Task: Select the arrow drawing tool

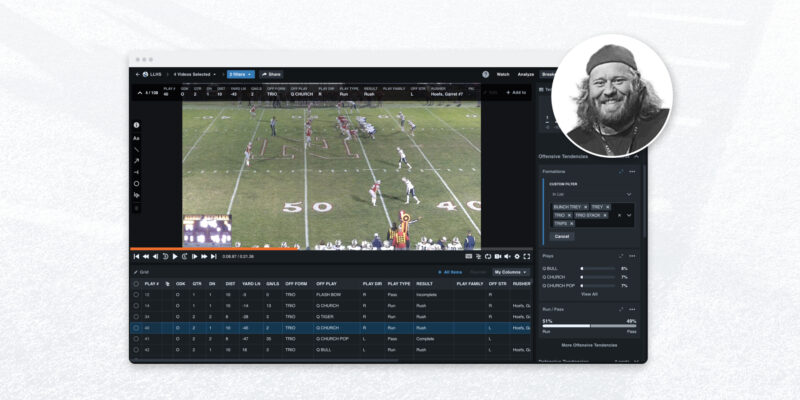Action: [136, 161]
